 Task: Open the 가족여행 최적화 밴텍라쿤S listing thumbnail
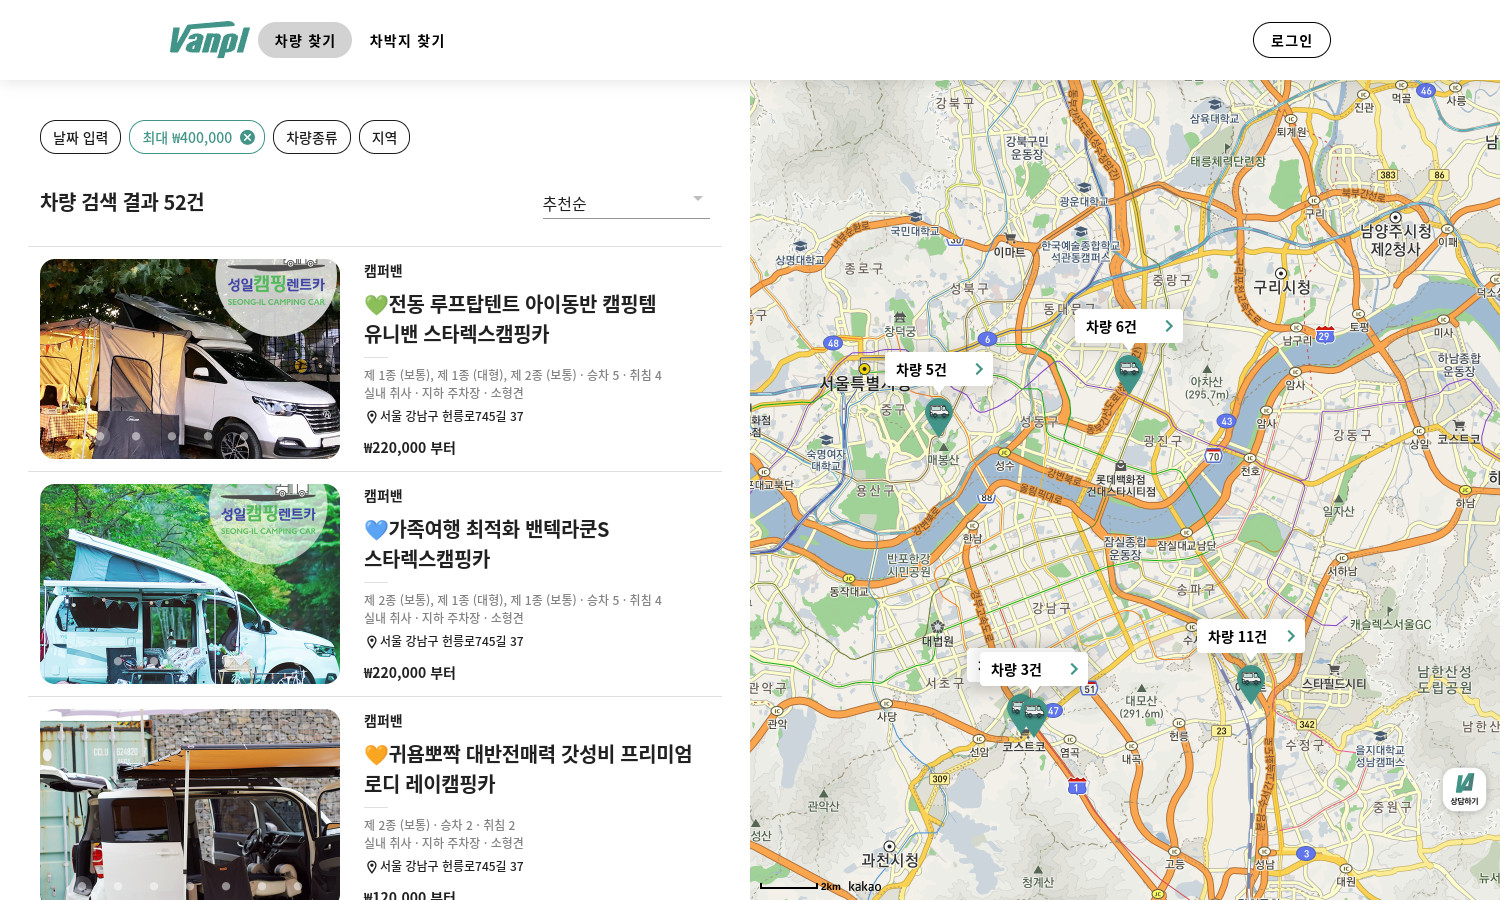190,584
